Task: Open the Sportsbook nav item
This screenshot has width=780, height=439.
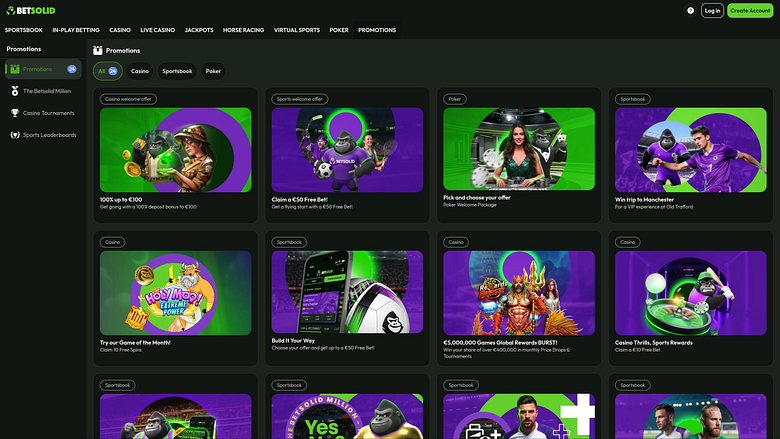Action: pyautogui.click(x=24, y=30)
